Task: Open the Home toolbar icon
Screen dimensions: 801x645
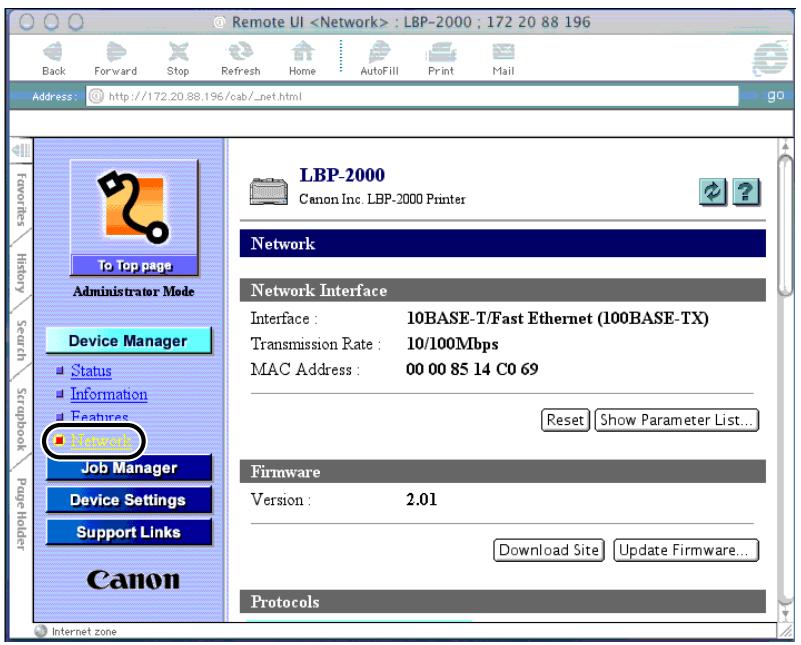Action: [x=302, y=52]
